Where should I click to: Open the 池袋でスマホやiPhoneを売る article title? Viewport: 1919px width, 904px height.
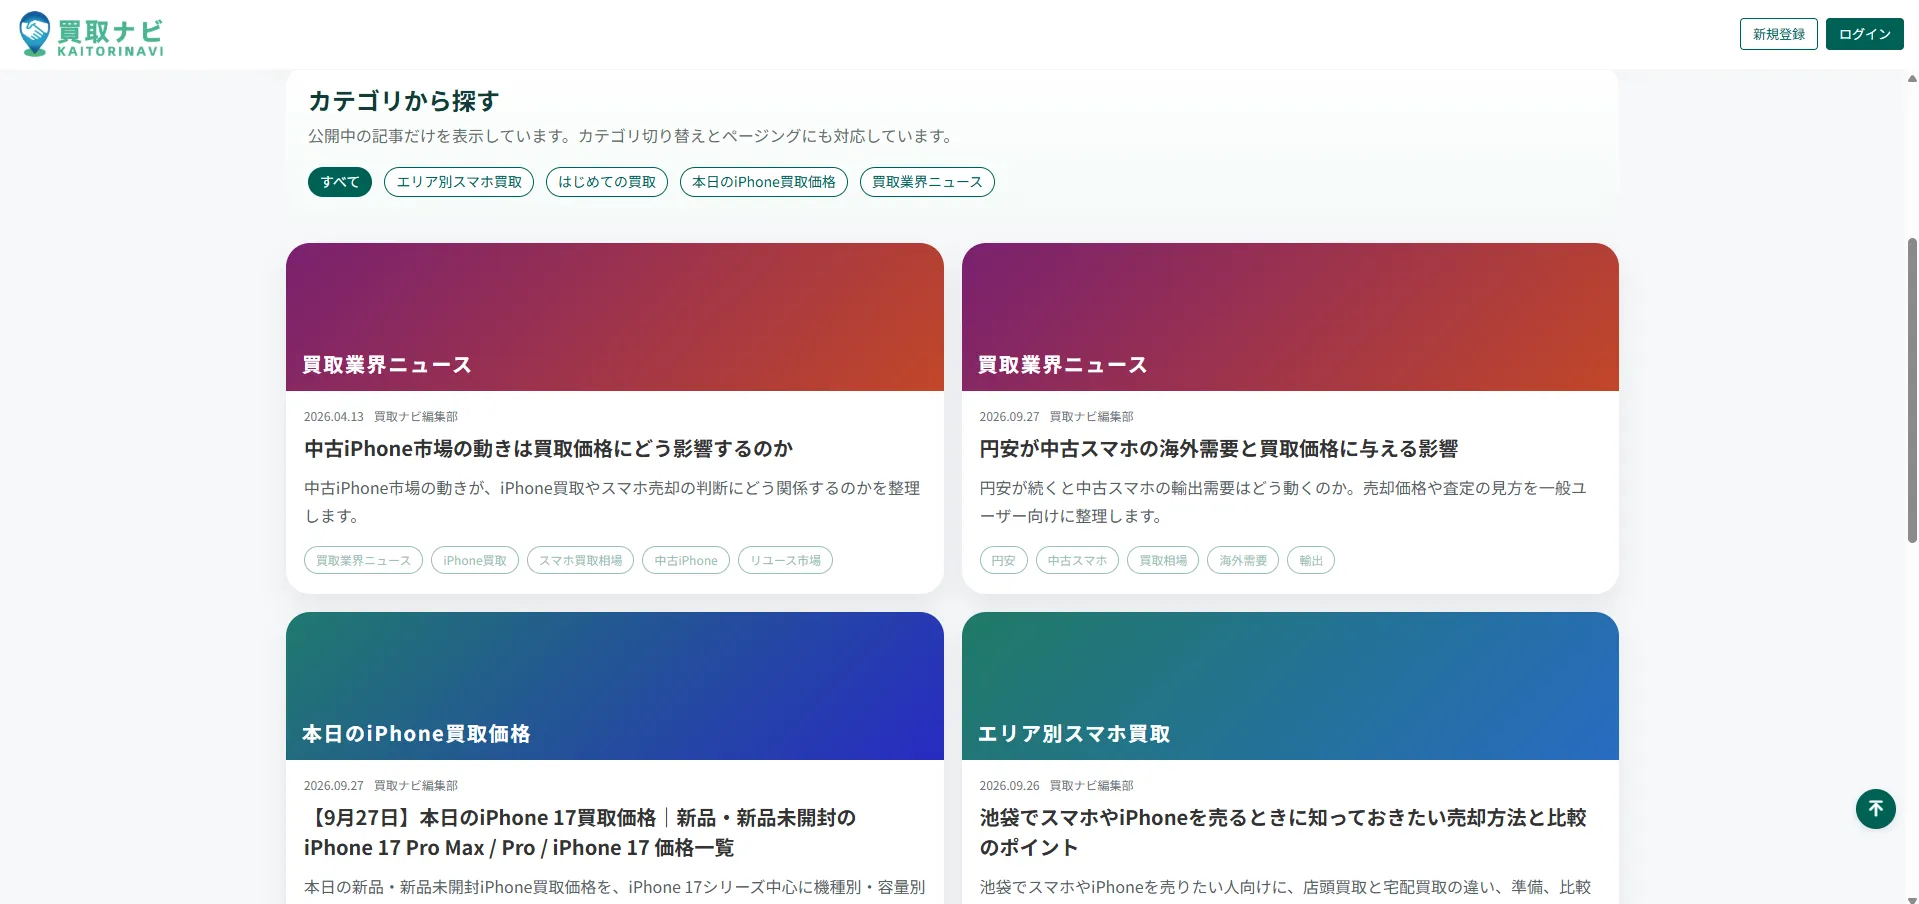coord(1283,832)
